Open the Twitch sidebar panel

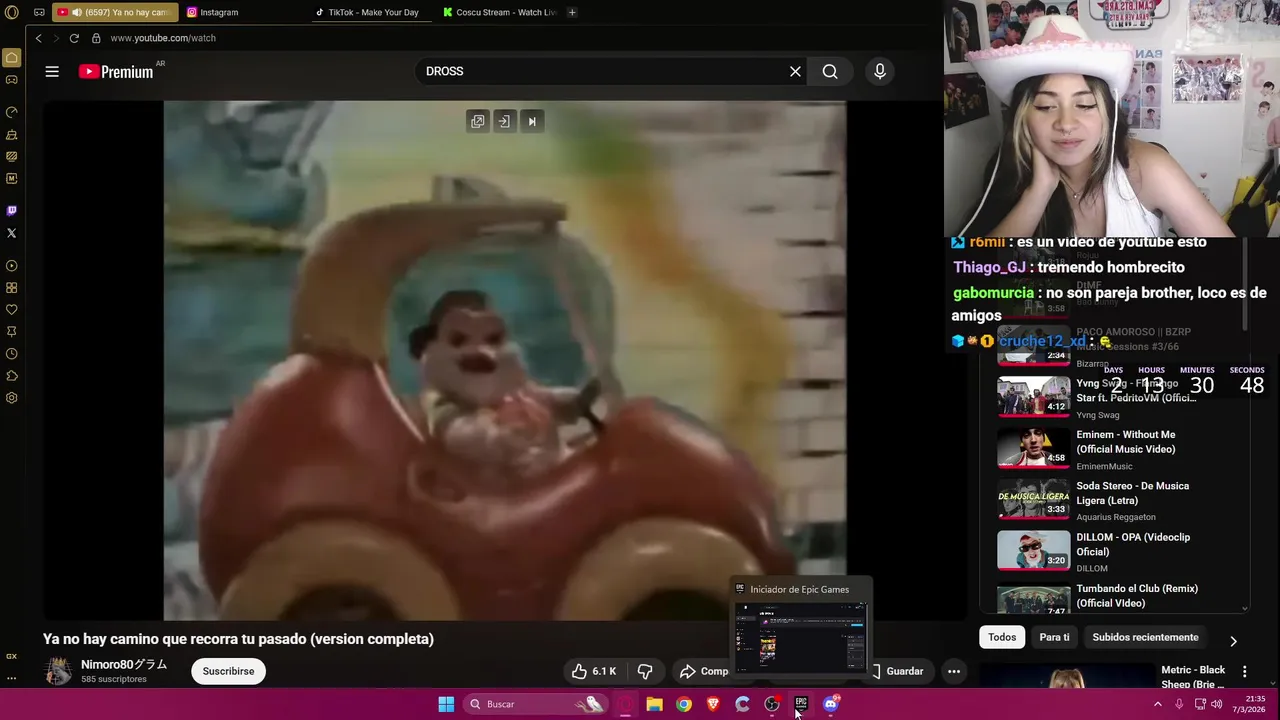coord(11,211)
